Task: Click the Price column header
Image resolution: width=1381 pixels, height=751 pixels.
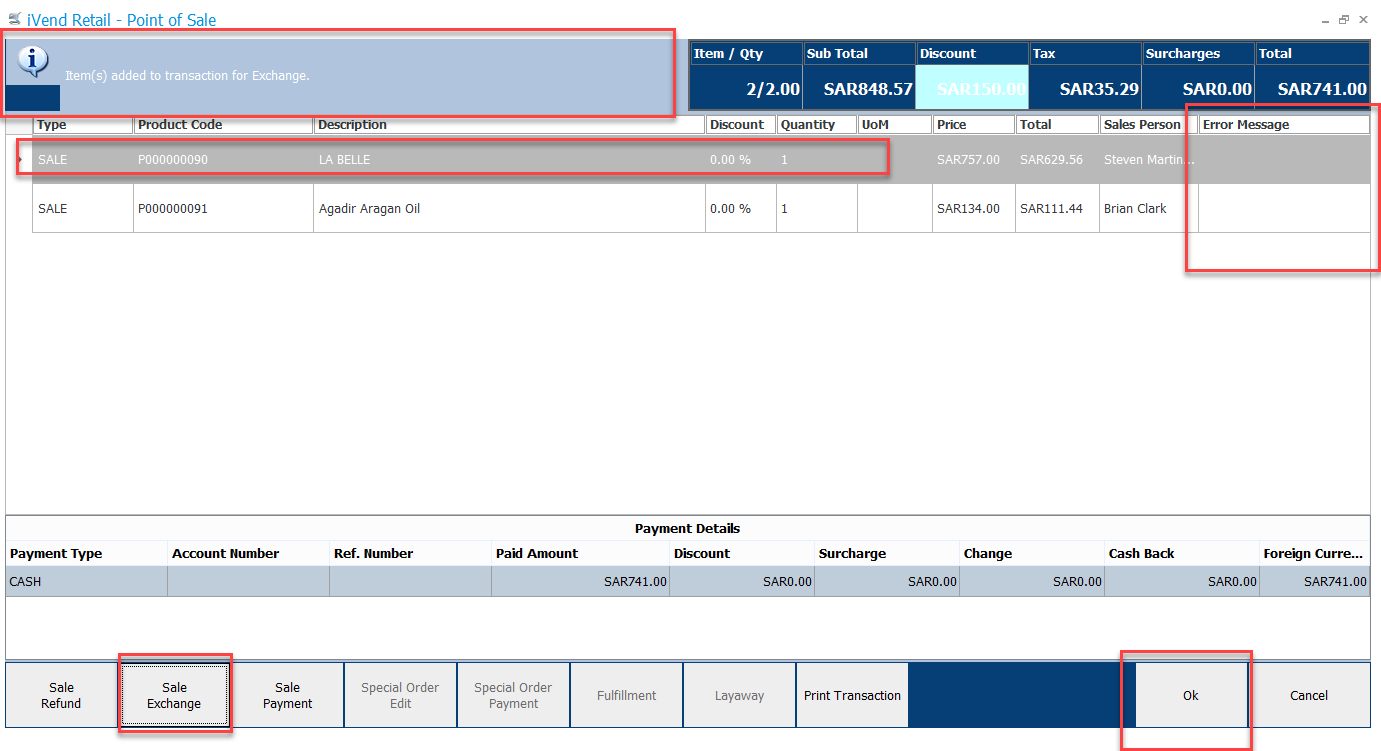Action: point(973,125)
